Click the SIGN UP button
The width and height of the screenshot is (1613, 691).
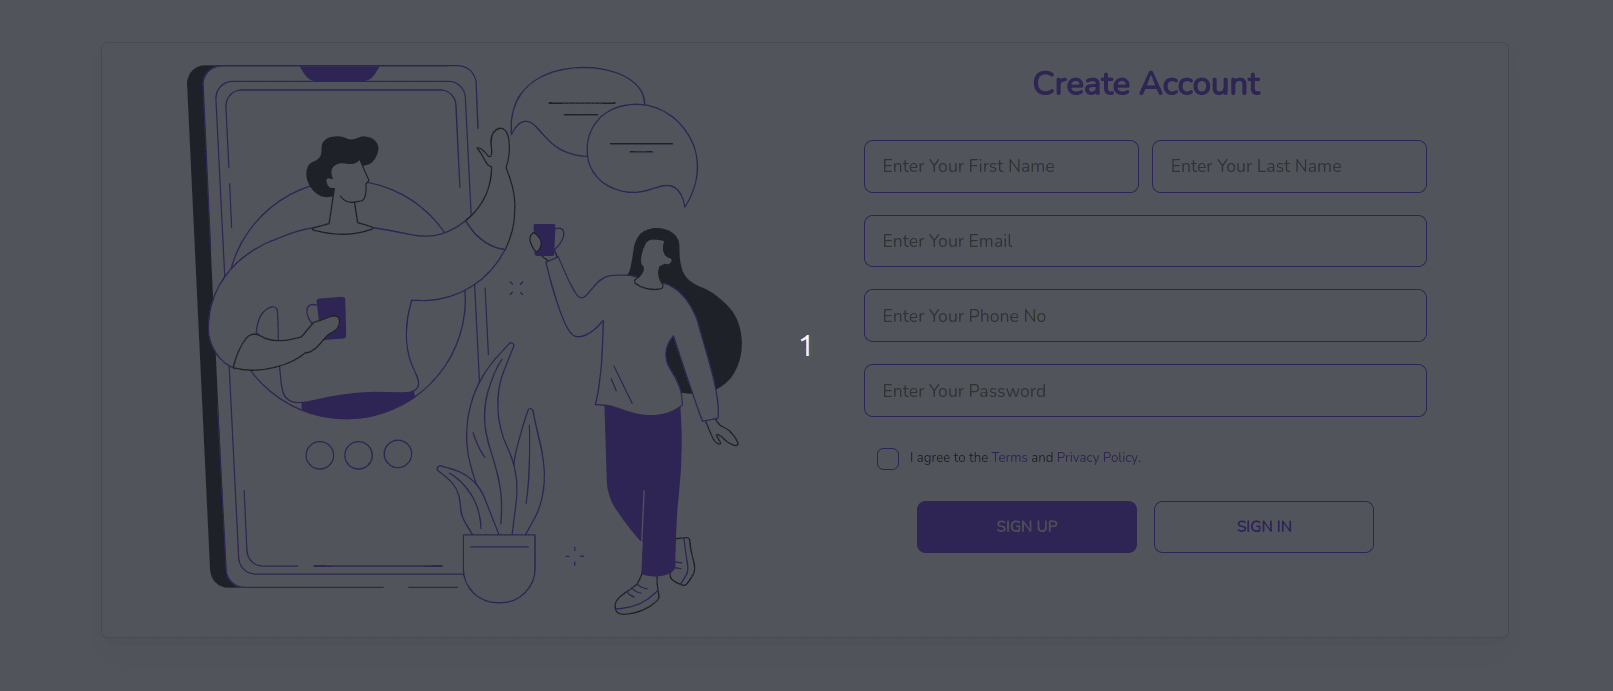pyautogui.click(x=1027, y=527)
